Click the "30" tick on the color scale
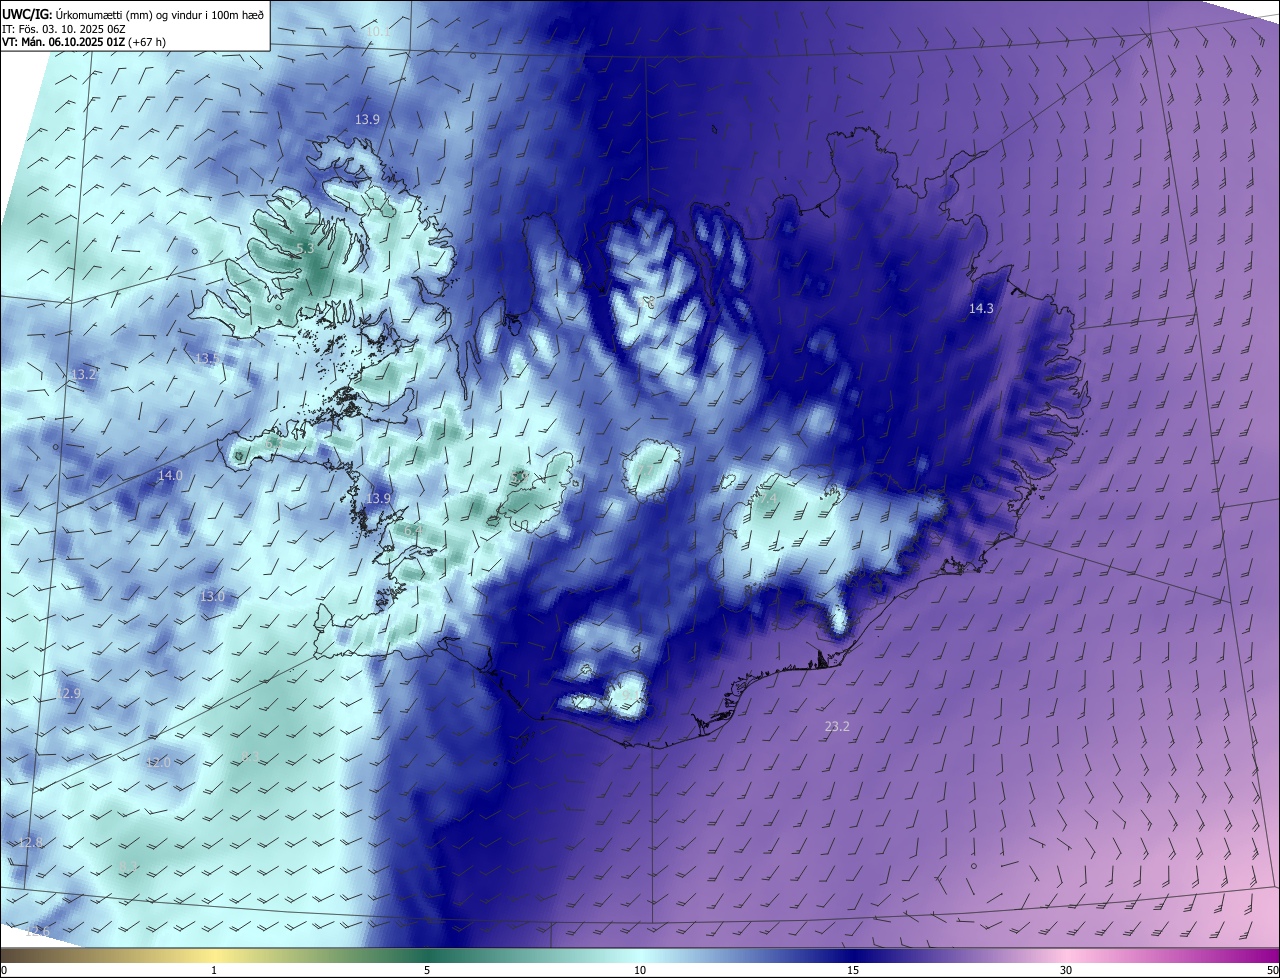1280x978 pixels. coord(1066,970)
